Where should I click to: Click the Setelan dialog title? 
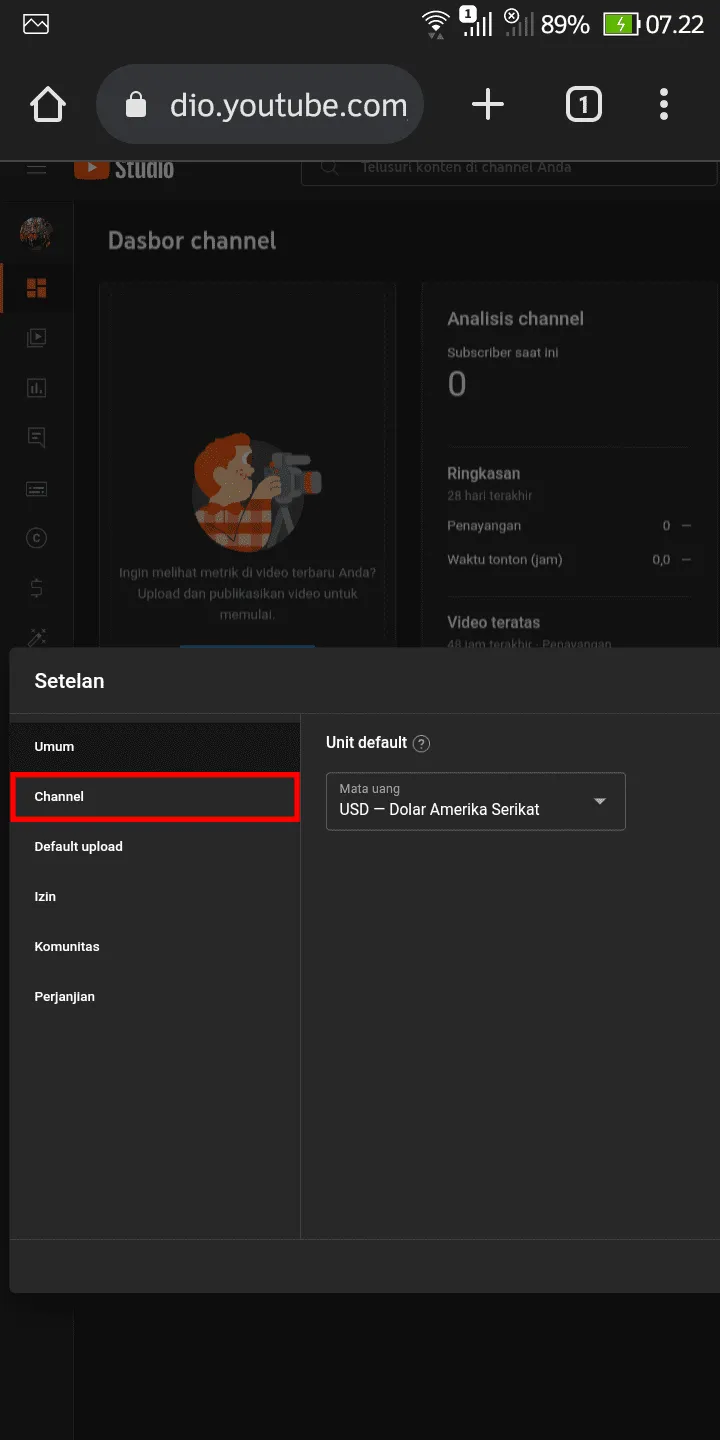[x=70, y=682]
